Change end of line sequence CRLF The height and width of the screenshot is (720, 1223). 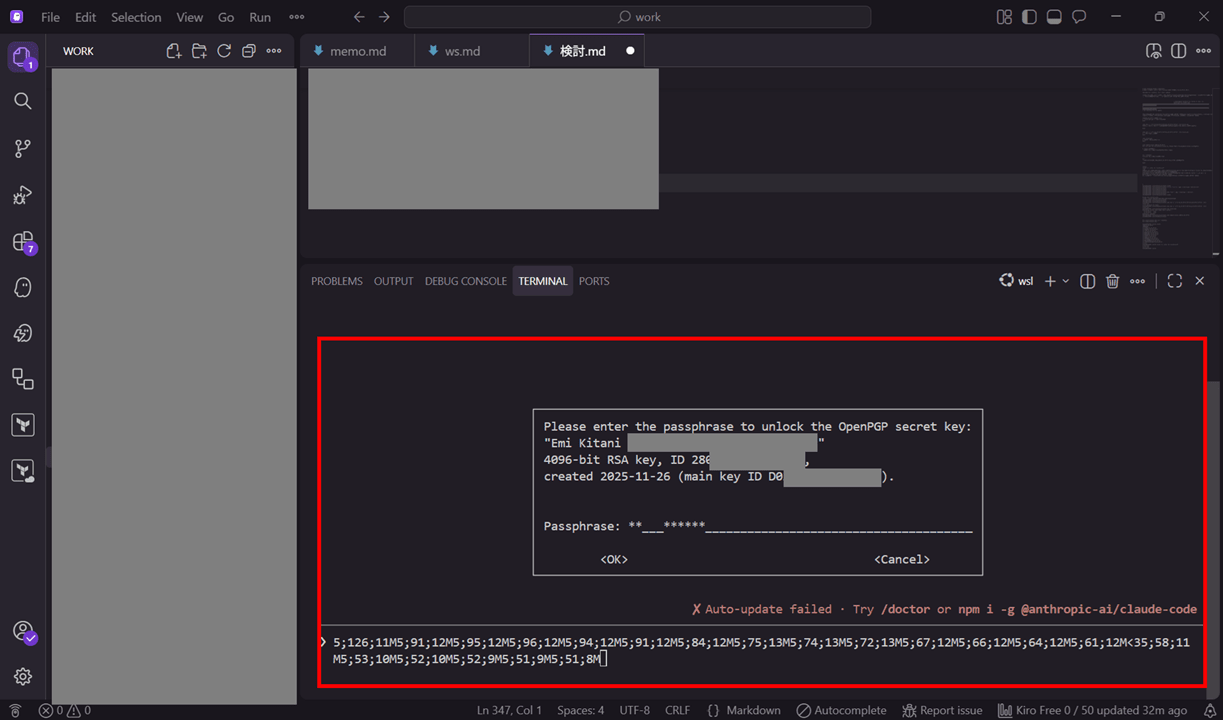point(677,710)
